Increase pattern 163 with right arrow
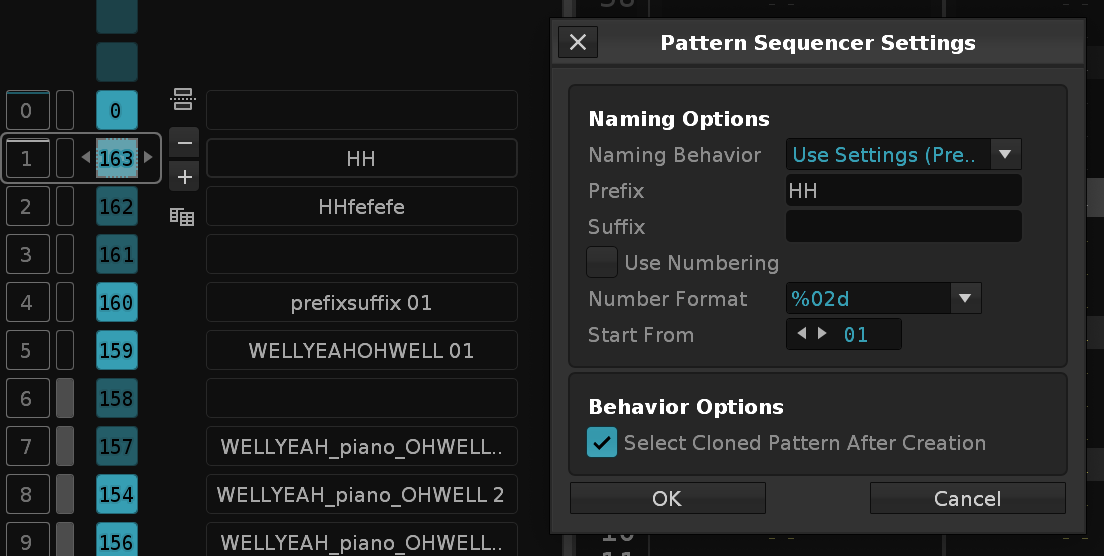1104x556 pixels. point(148,158)
